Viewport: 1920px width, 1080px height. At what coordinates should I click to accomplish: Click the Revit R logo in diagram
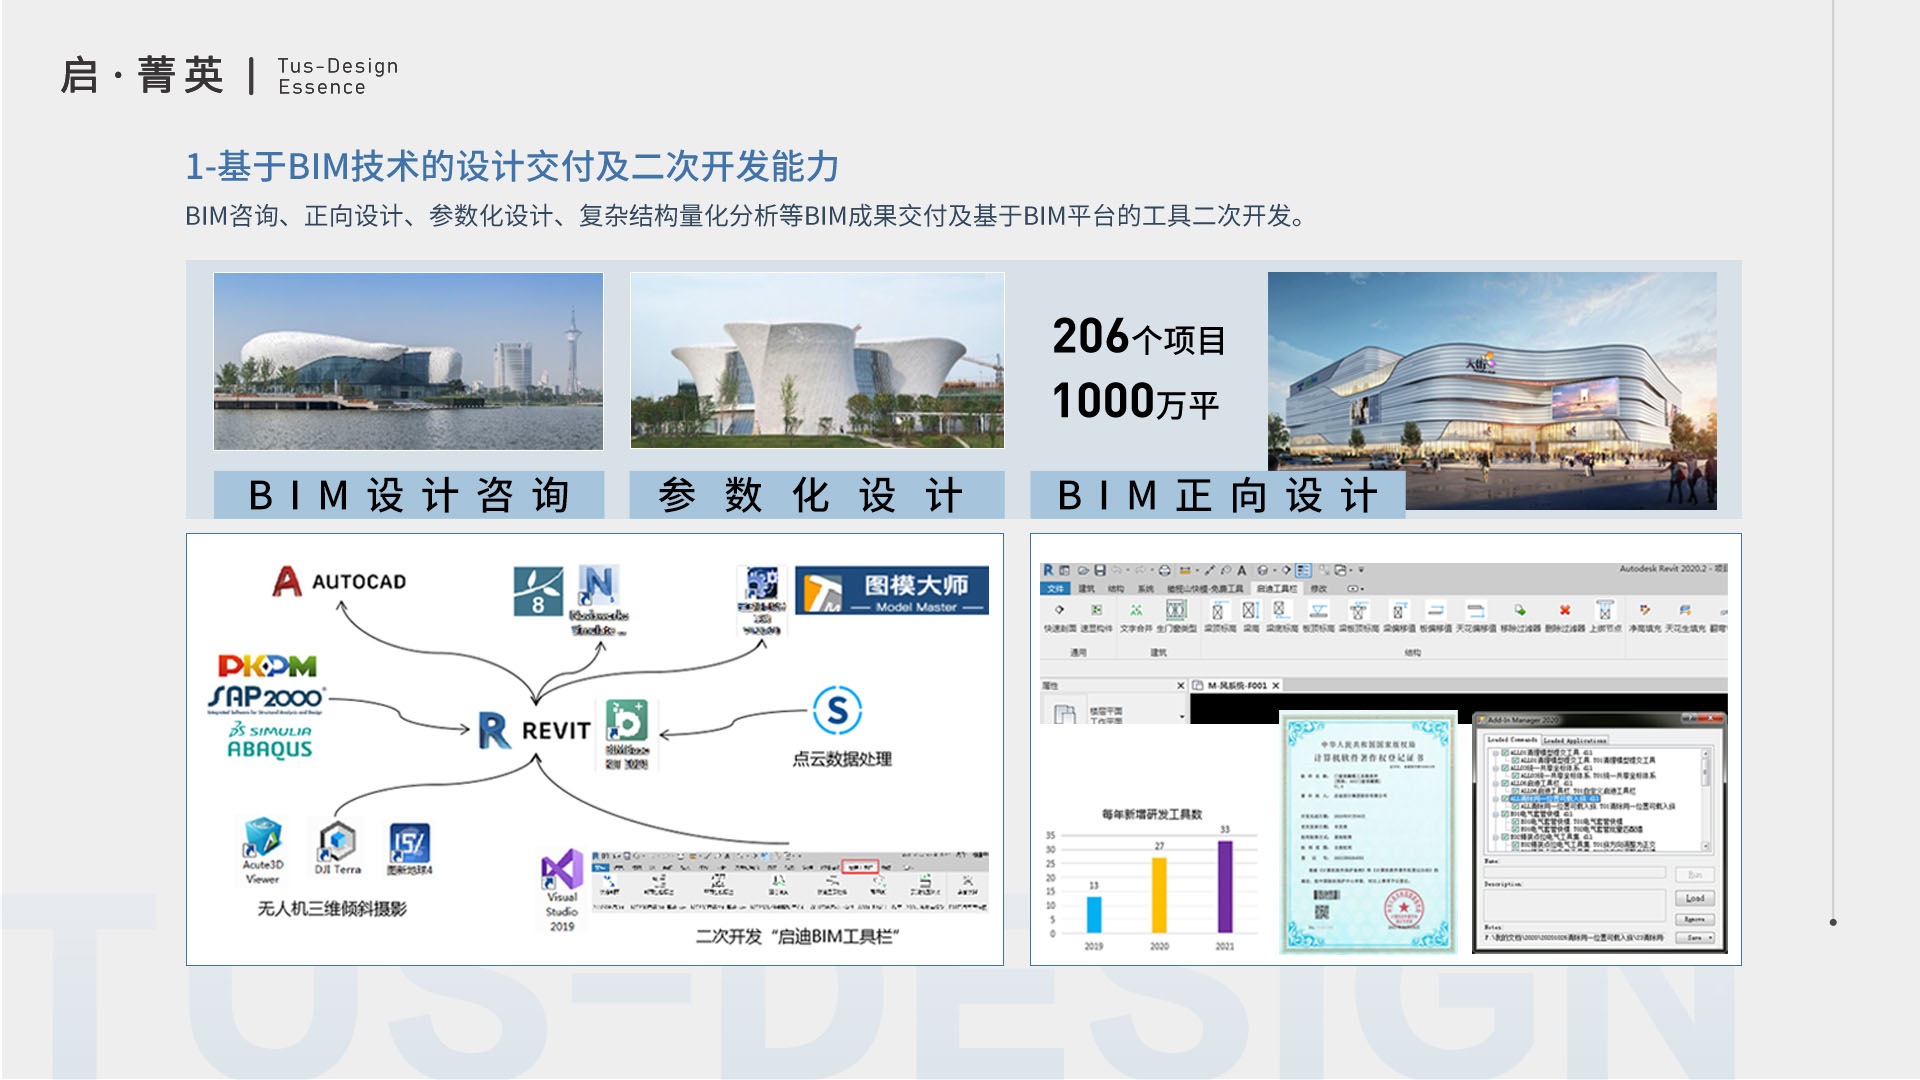point(494,730)
